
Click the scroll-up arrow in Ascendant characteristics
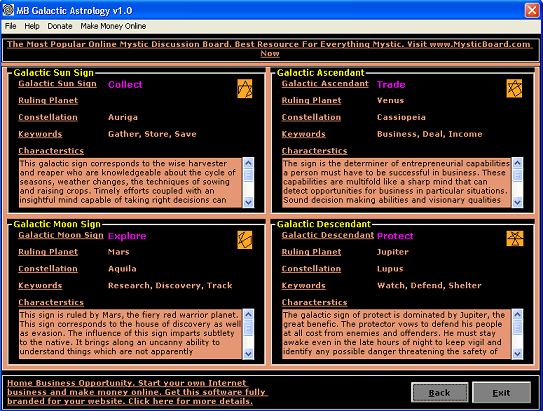(x=517, y=163)
